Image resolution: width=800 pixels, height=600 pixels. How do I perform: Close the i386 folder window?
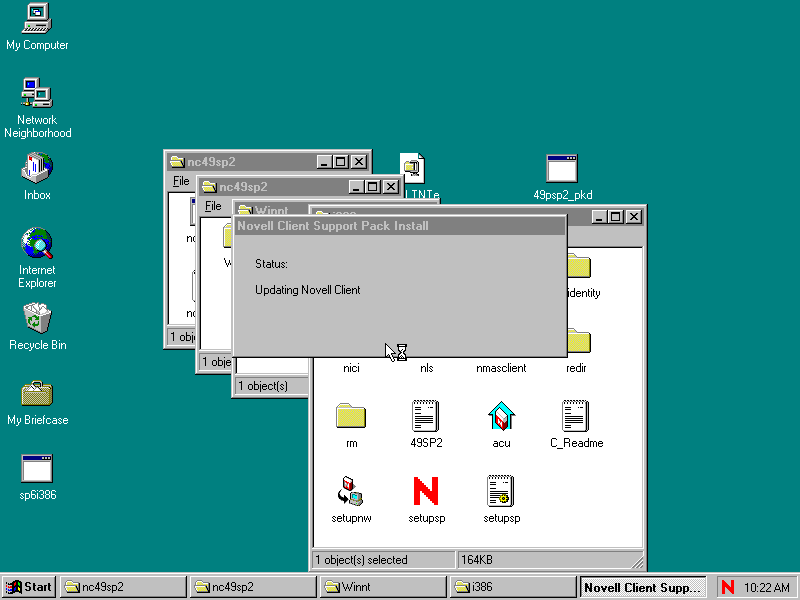click(x=634, y=217)
